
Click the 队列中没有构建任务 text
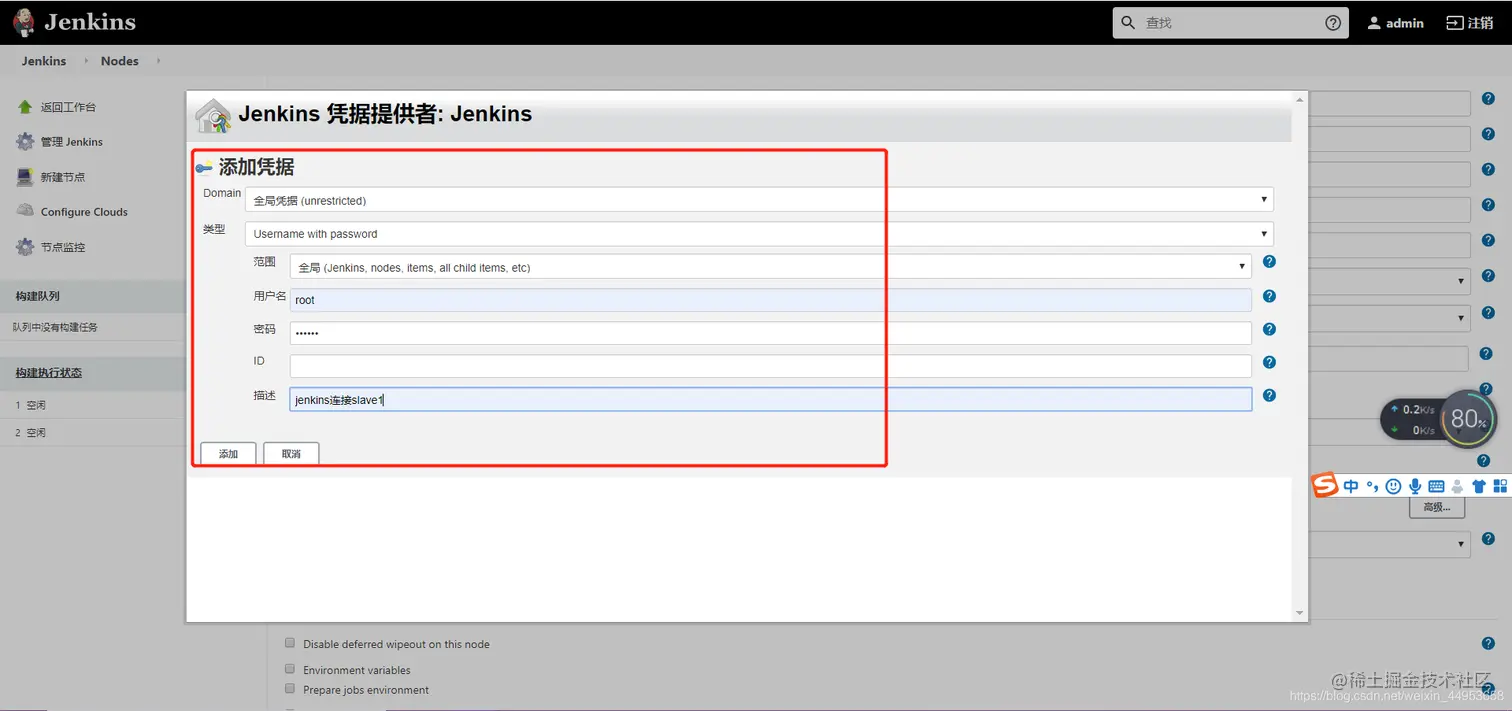(x=56, y=327)
